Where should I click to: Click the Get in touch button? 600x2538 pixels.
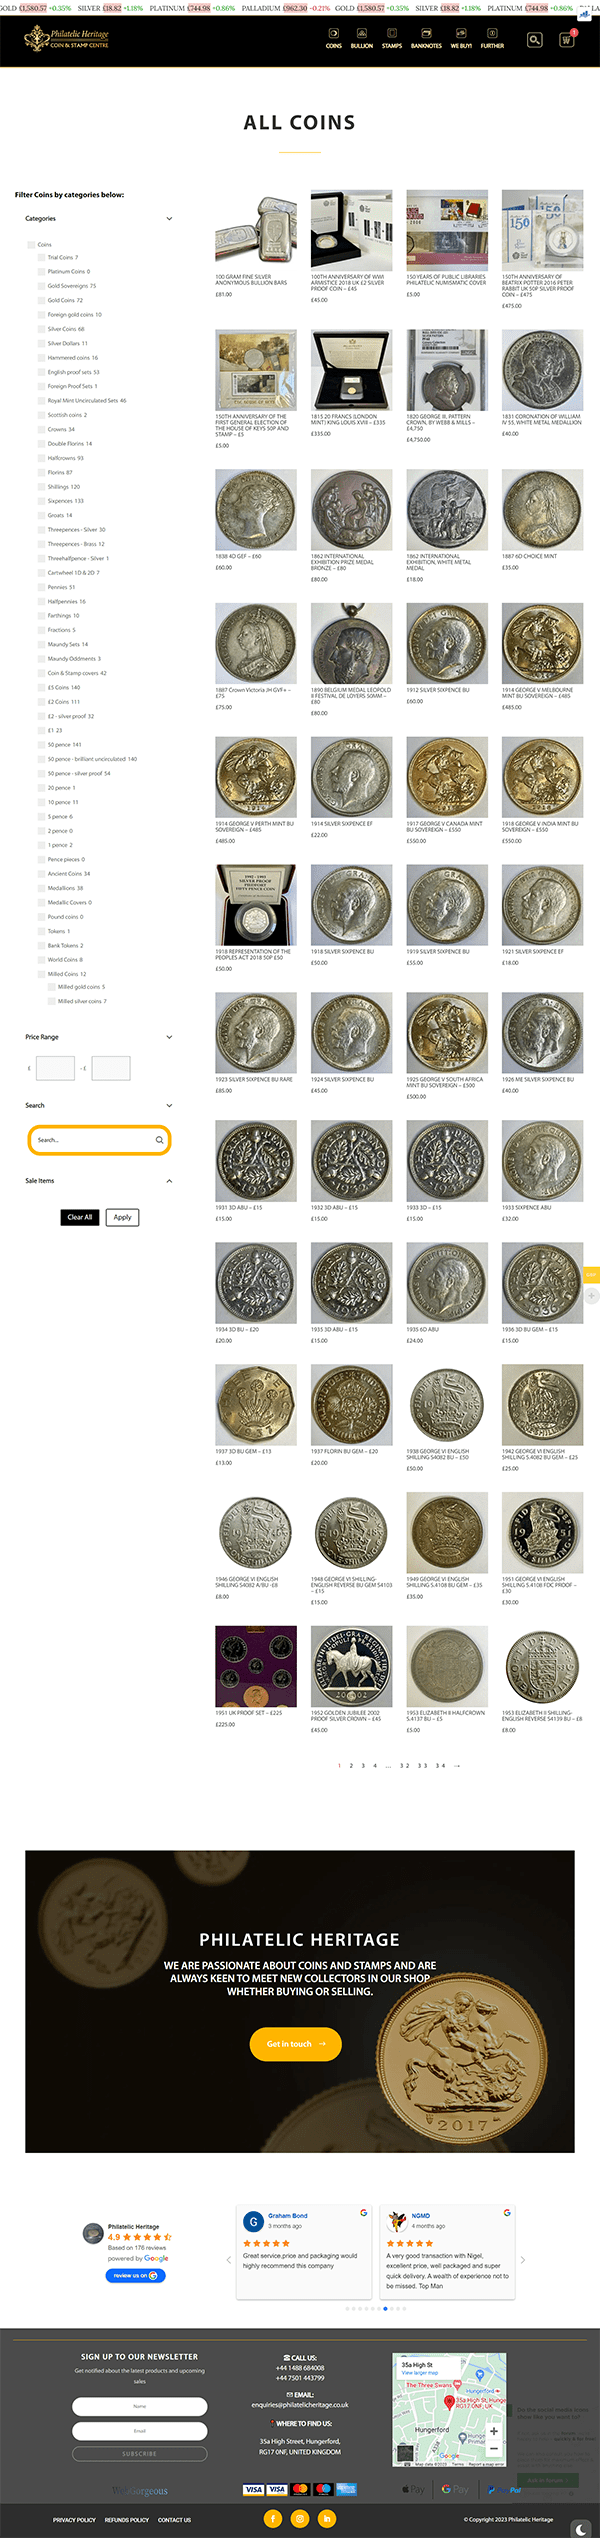coord(295,2044)
